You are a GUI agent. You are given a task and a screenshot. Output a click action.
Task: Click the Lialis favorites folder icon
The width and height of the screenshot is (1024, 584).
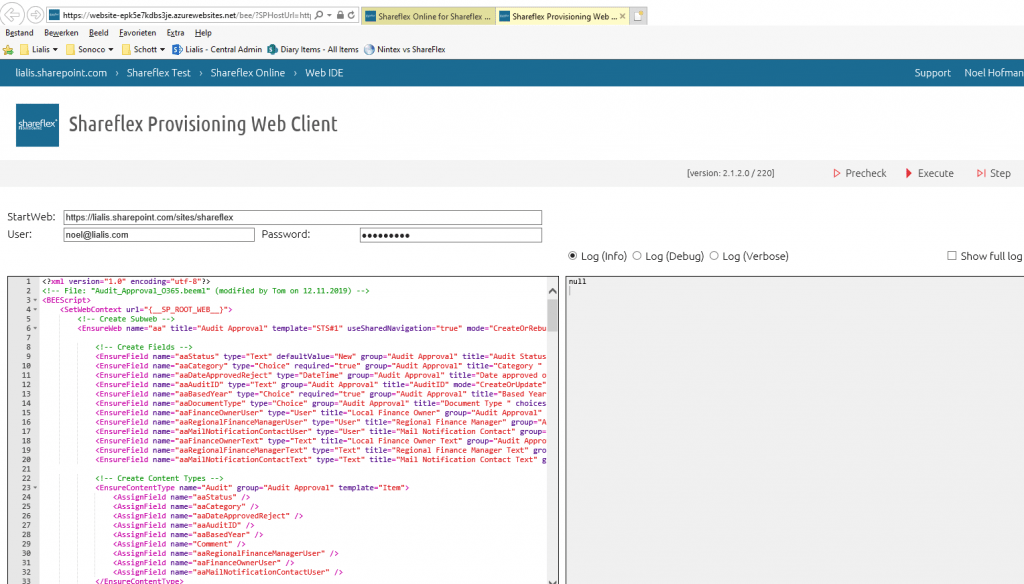tap(24, 50)
